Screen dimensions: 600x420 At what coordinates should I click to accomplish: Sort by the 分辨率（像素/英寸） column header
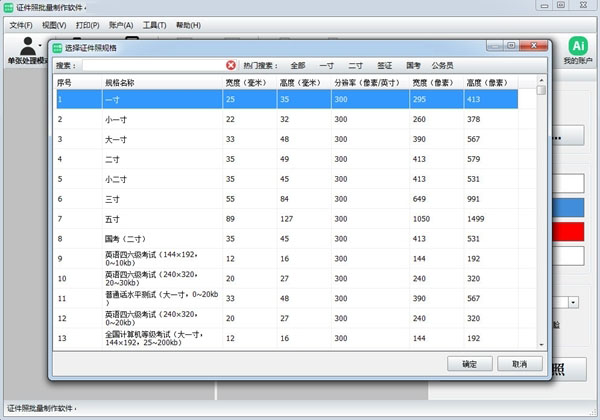point(370,83)
